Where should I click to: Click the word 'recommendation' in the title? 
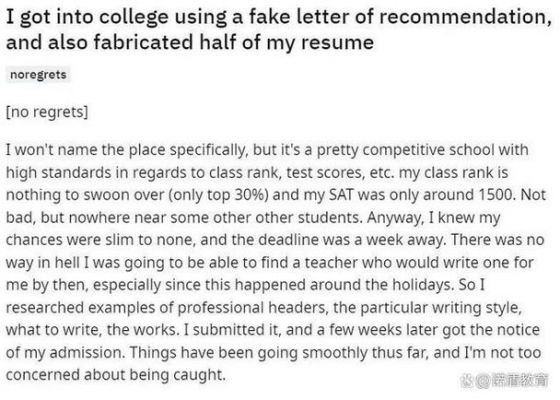[x=465, y=17]
